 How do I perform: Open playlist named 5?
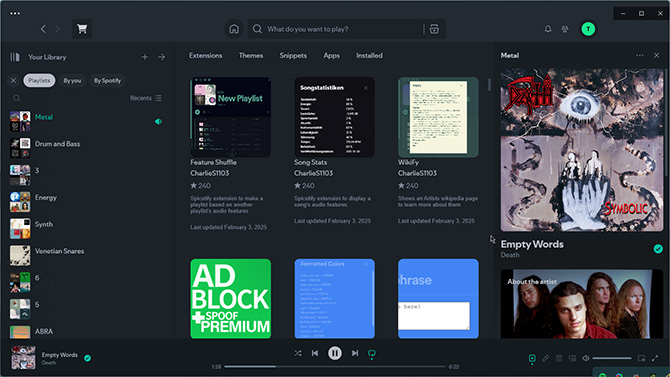88,309
